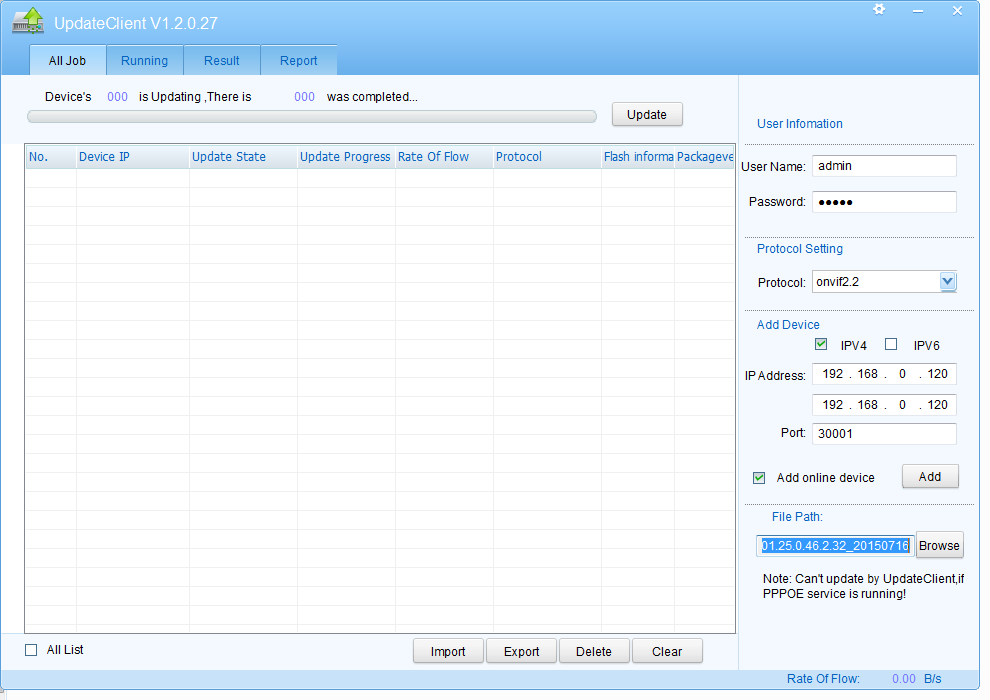Delete the selected devices
Viewport: 990px width, 700px height.
594,651
